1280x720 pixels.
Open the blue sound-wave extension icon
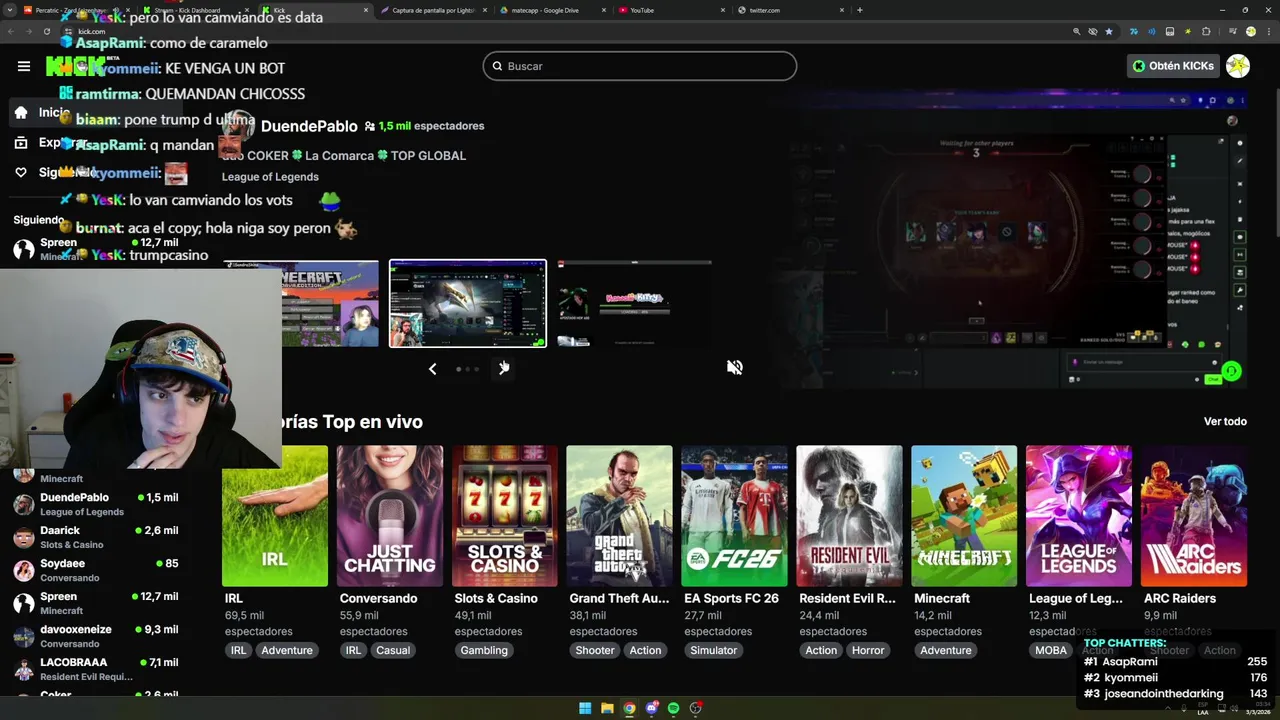[1152, 32]
